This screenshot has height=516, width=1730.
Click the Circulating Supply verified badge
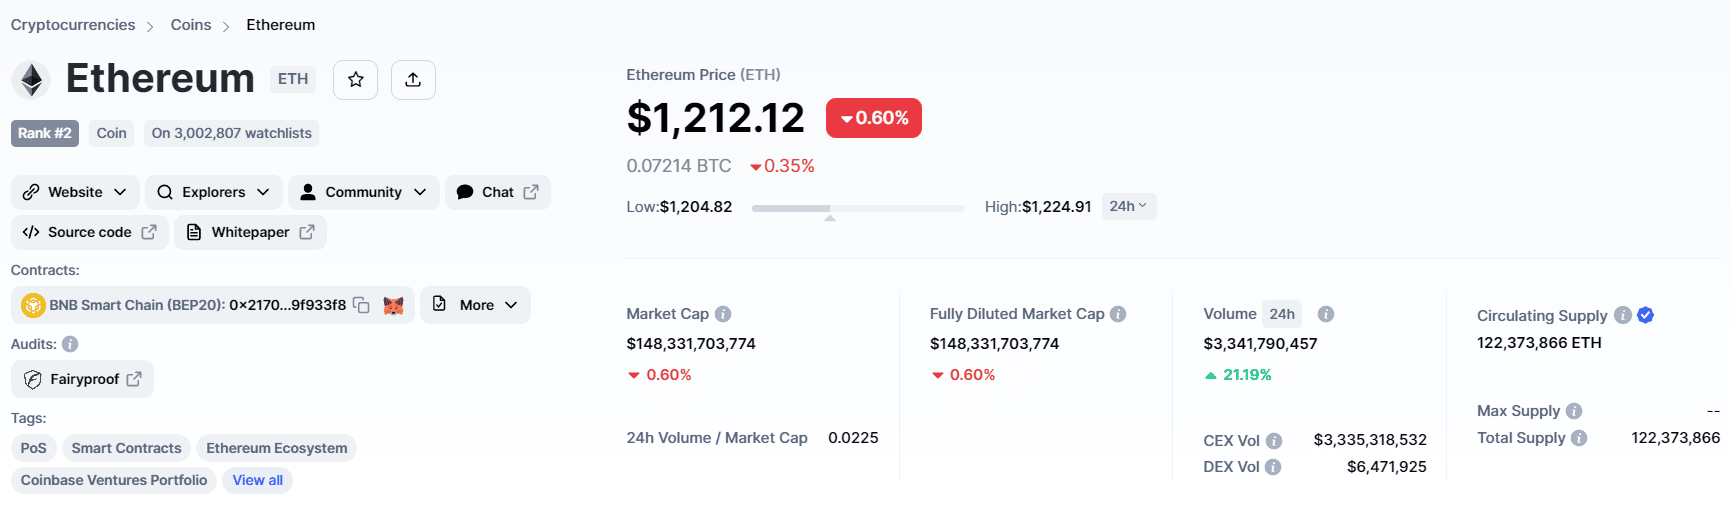pyautogui.click(x=1645, y=315)
